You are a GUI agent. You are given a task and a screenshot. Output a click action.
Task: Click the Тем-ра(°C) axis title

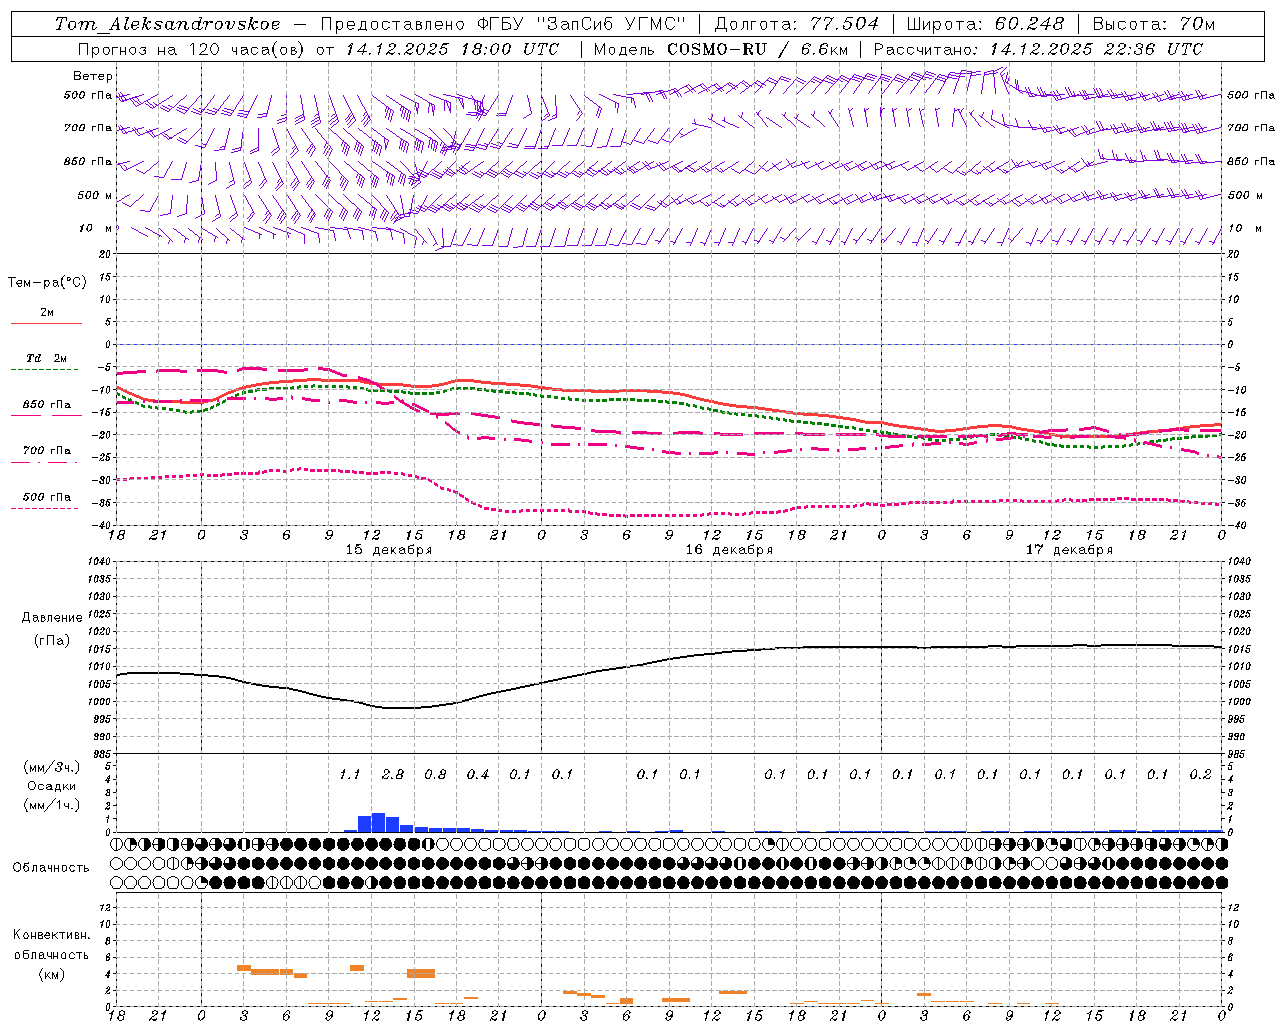pos(47,283)
